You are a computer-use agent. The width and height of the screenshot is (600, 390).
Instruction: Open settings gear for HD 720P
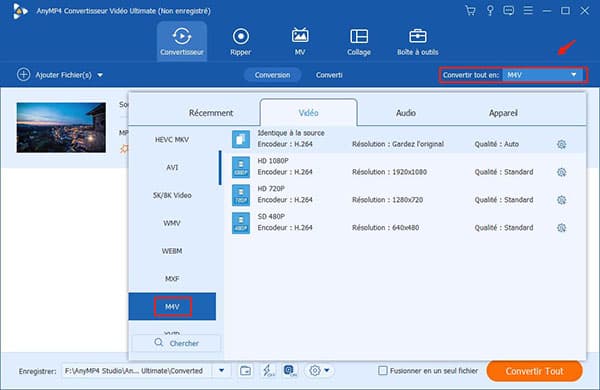(x=561, y=200)
